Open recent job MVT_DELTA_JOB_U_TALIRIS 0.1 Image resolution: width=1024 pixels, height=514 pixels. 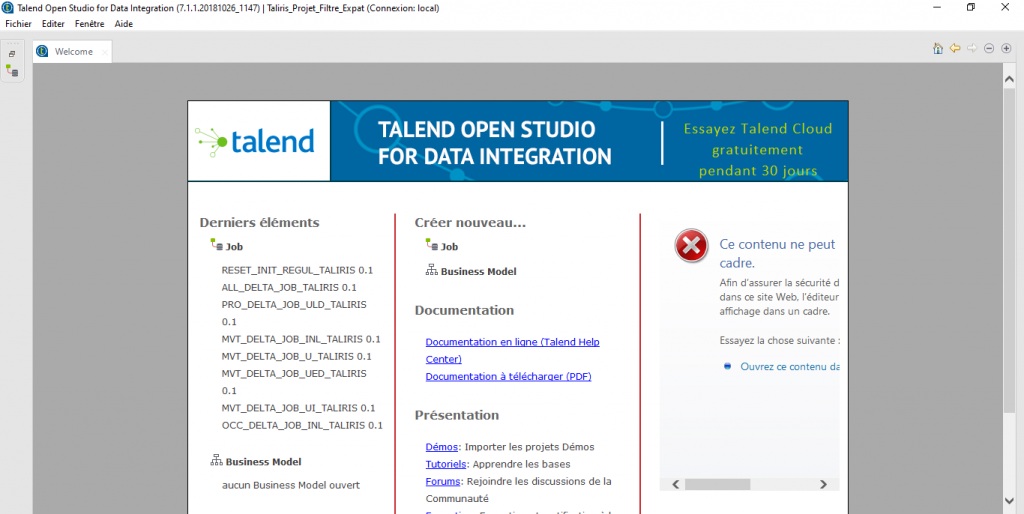tap(296, 357)
